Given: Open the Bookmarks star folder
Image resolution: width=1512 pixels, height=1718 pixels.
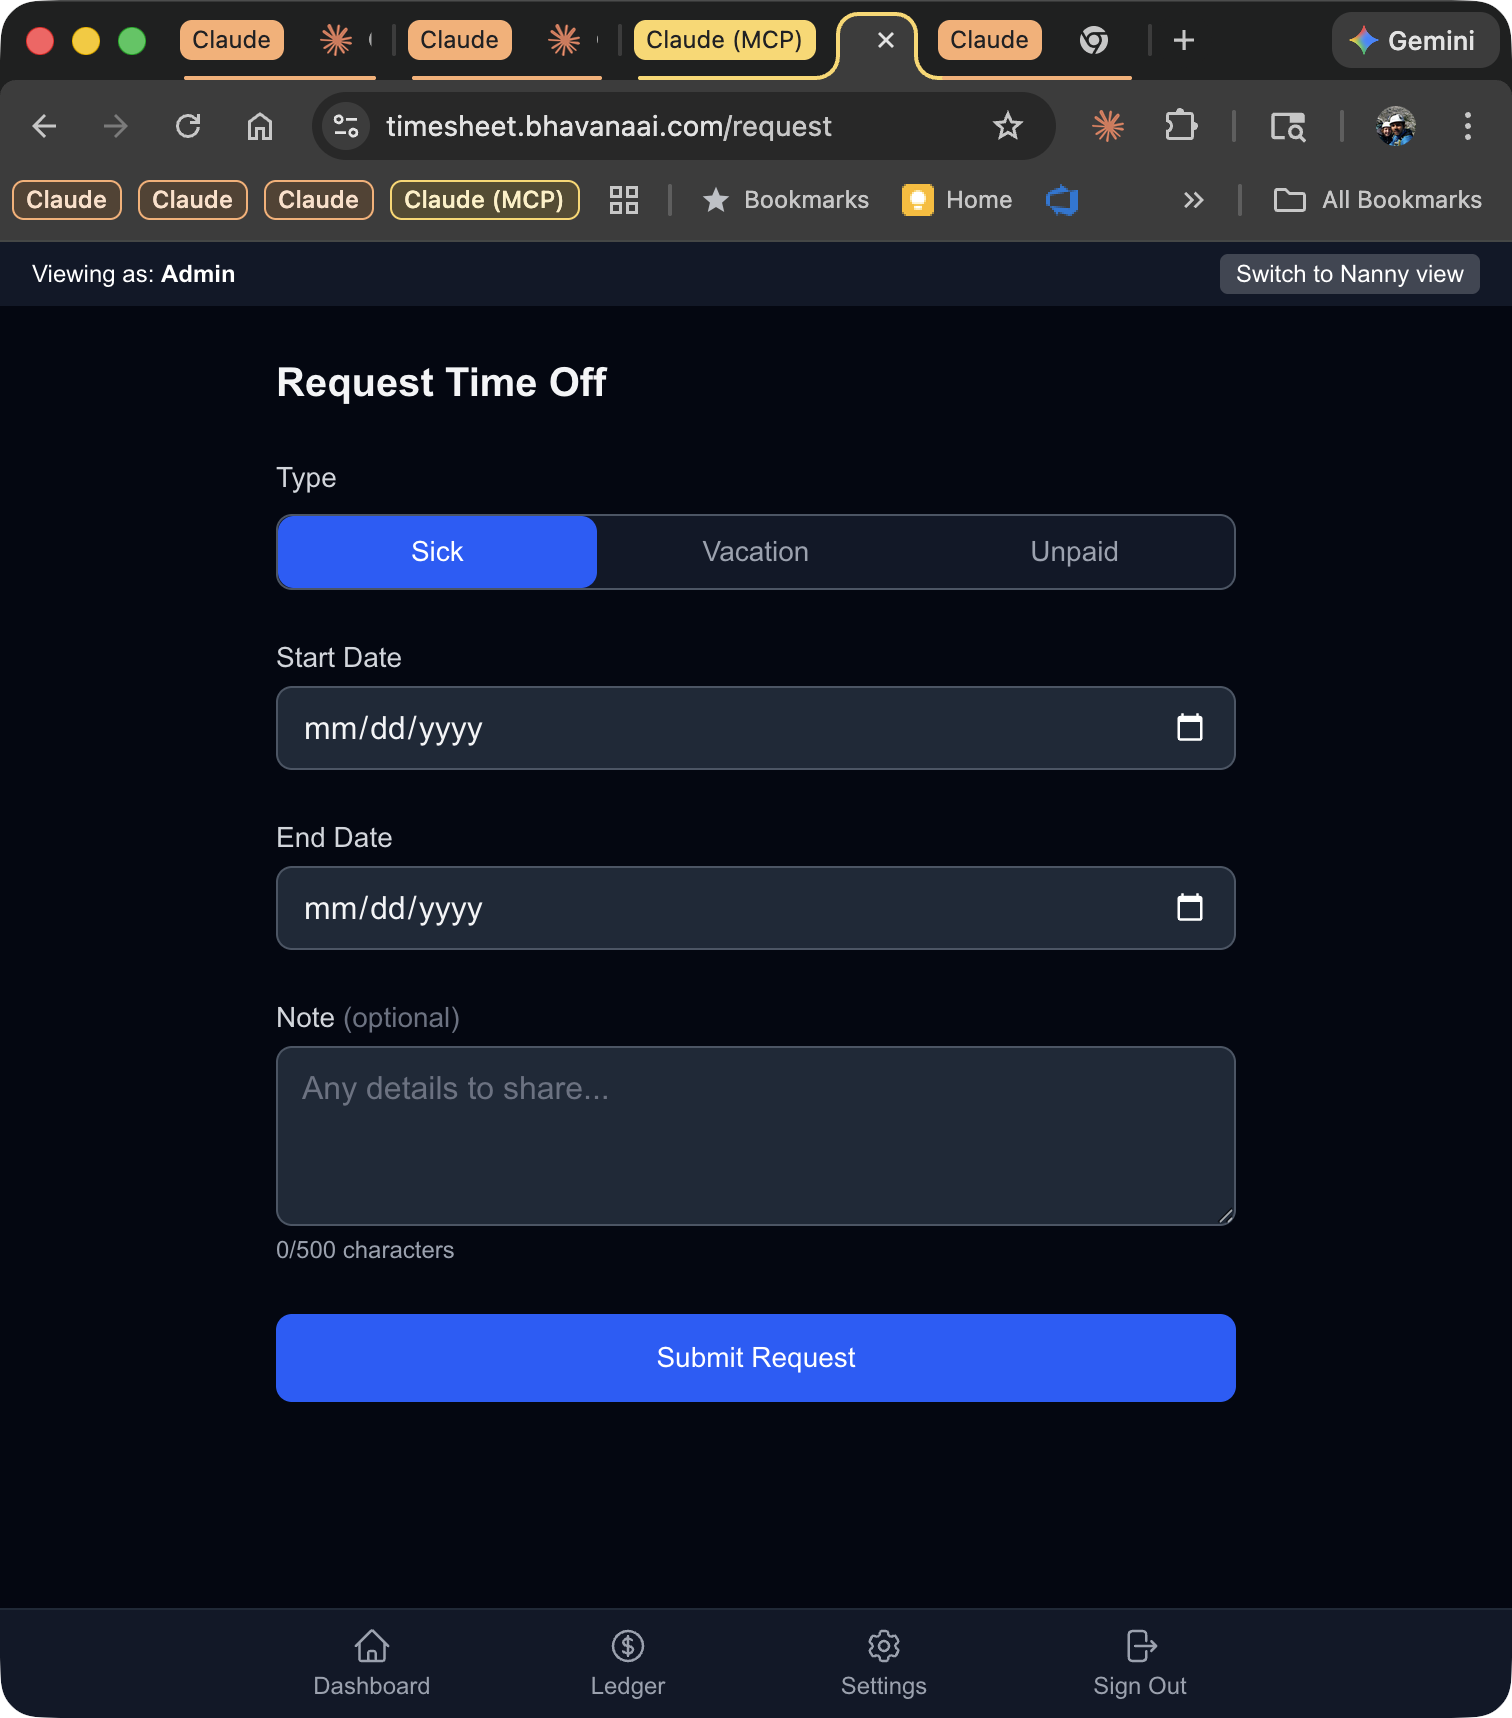Looking at the screenshot, I should [x=786, y=200].
